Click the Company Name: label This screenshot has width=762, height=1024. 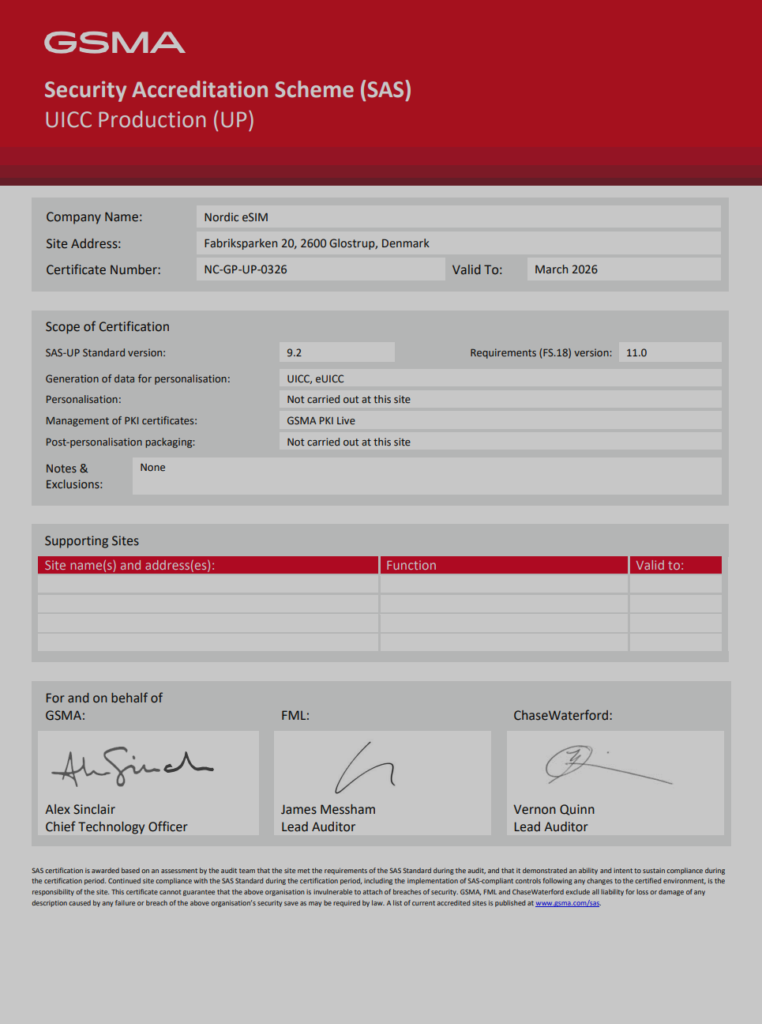pyautogui.click(x=94, y=217)
